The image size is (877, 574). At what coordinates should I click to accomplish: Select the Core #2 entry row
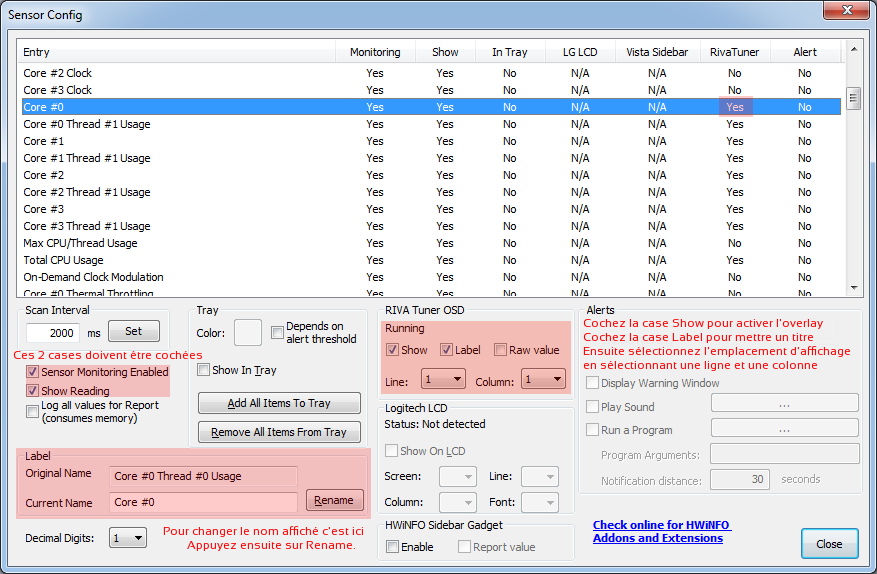pos(431,175)
